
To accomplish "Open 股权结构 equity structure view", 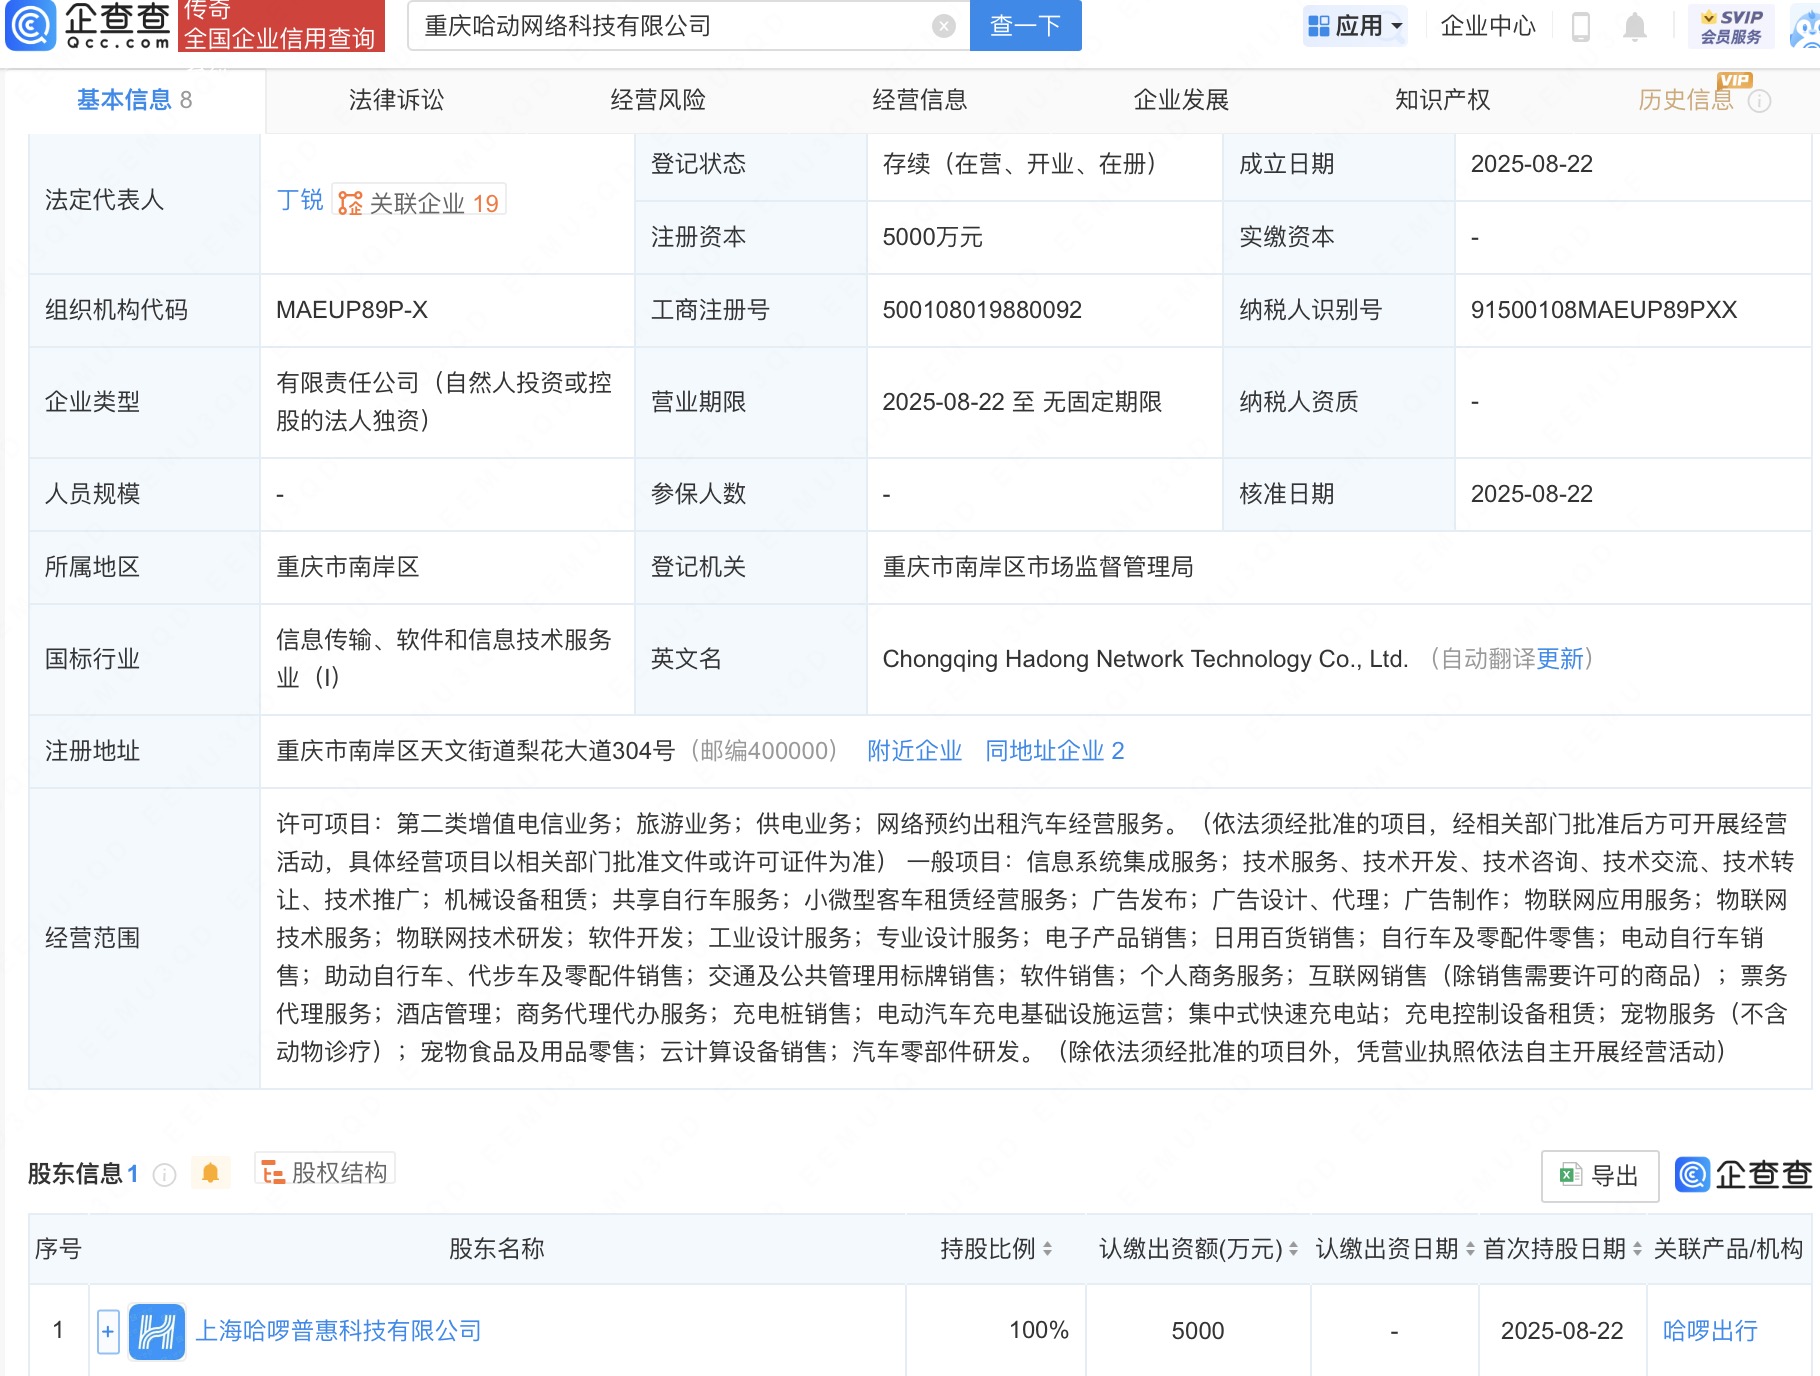I will [326, 1172].
